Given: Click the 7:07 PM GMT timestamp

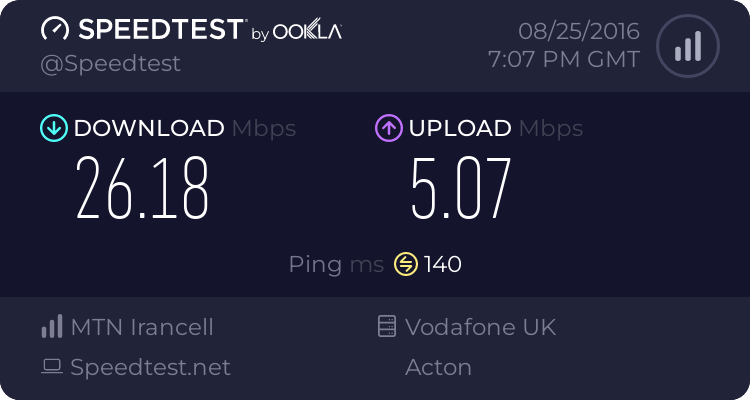Looking at the screenshot, I should pos(563,59).
